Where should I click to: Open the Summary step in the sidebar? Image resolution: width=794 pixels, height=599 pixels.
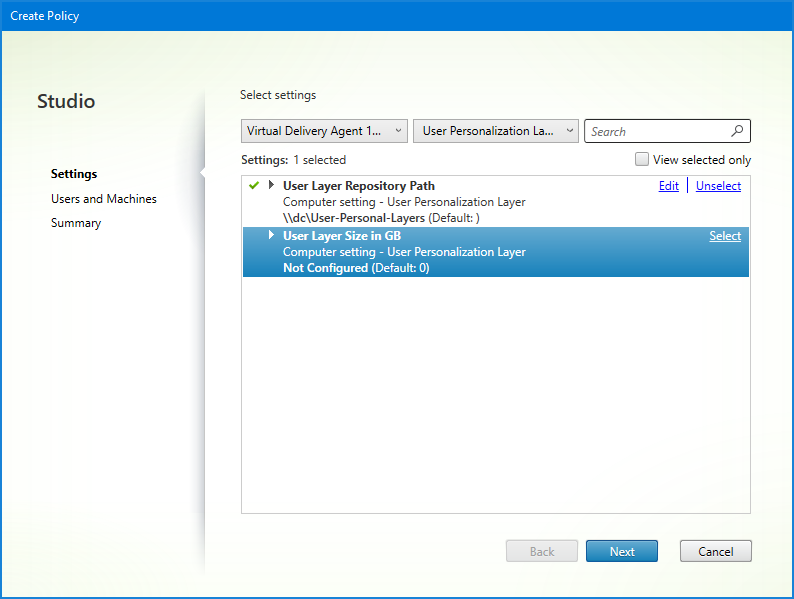pyautogui.click(x=76, y=223)
